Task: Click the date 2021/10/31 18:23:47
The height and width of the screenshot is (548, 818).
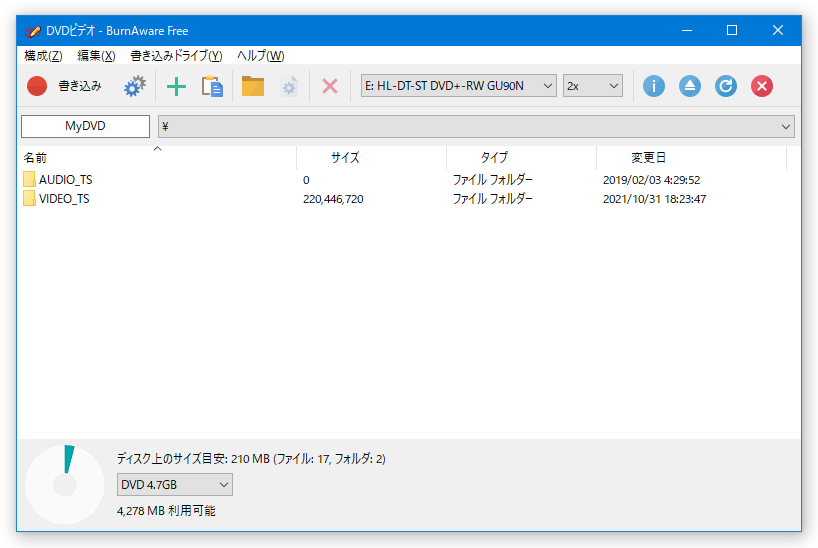Action: [654, 199]
